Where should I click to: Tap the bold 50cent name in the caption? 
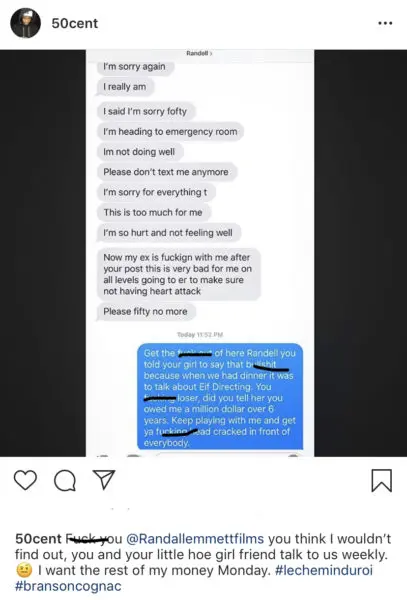[x=38, y=539]
